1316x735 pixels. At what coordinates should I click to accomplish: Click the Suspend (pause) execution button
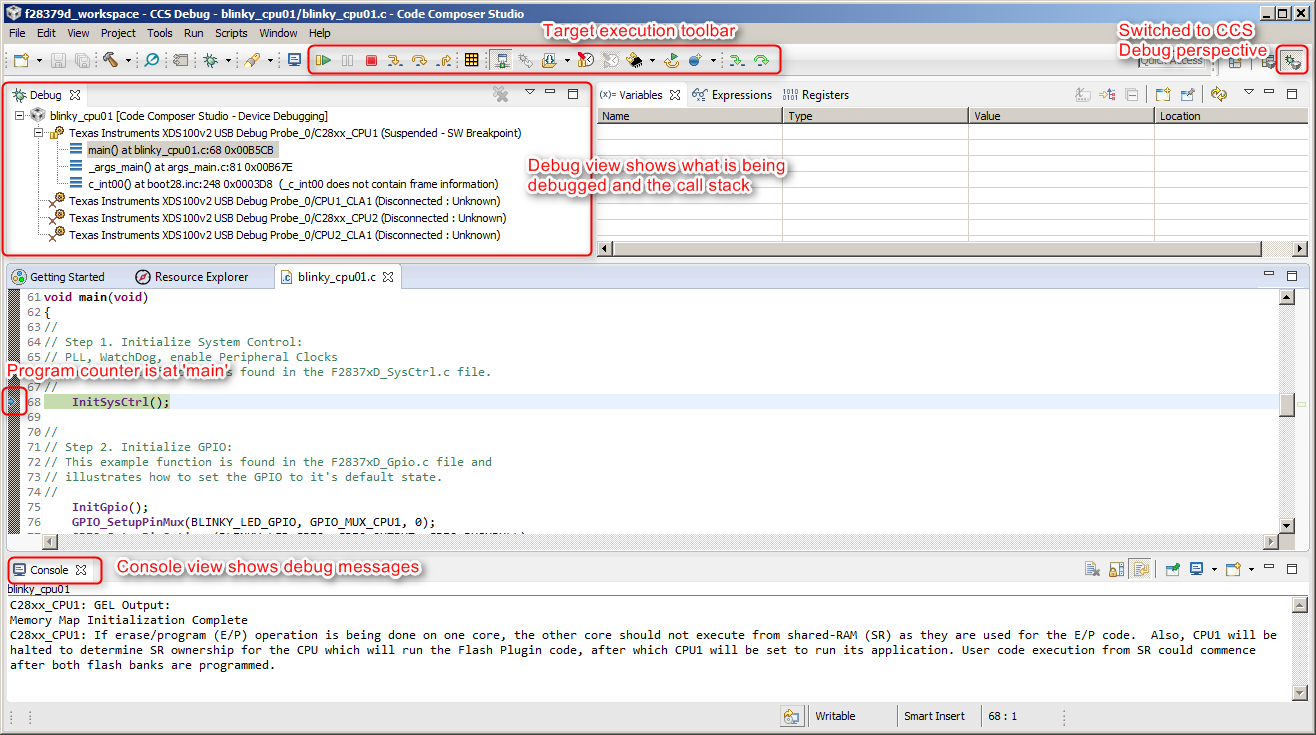click(347, 60)
